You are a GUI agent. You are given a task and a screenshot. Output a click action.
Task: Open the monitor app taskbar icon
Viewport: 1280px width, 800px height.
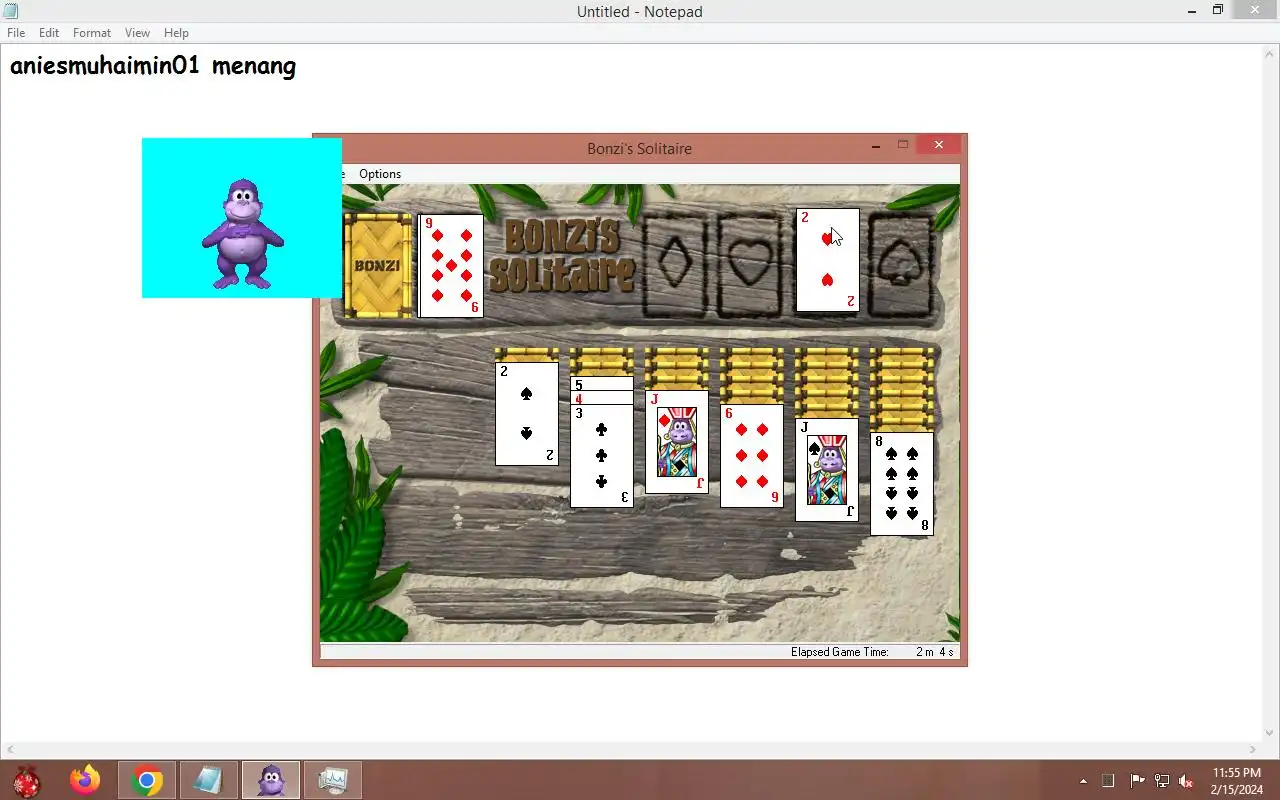tap(333, 780)
